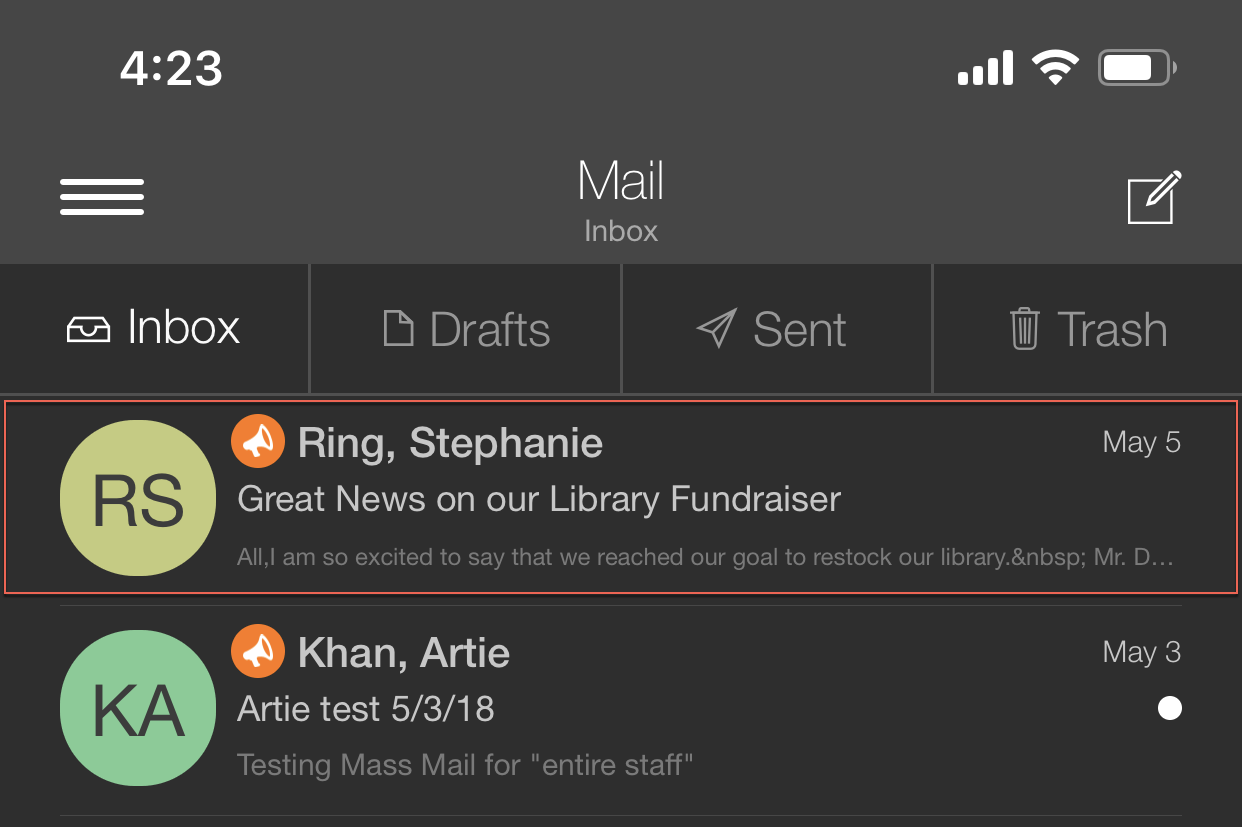Switch to the Trash tab

(1088, 329)
